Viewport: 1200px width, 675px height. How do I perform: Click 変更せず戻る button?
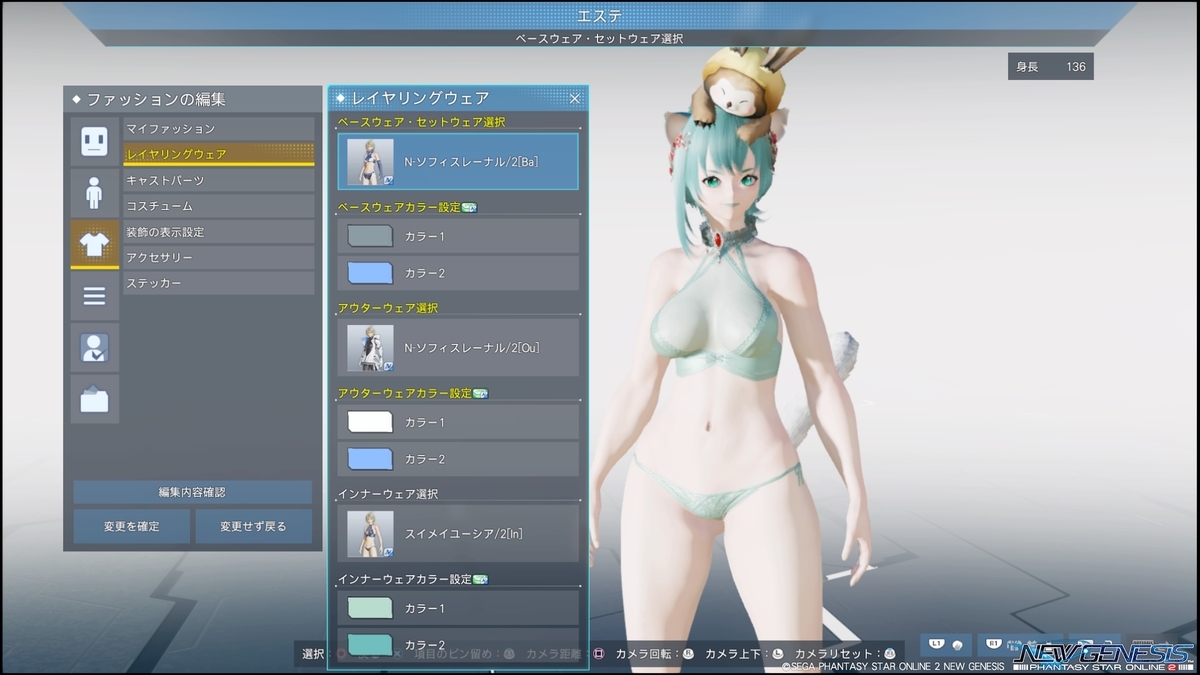(254, 526)
